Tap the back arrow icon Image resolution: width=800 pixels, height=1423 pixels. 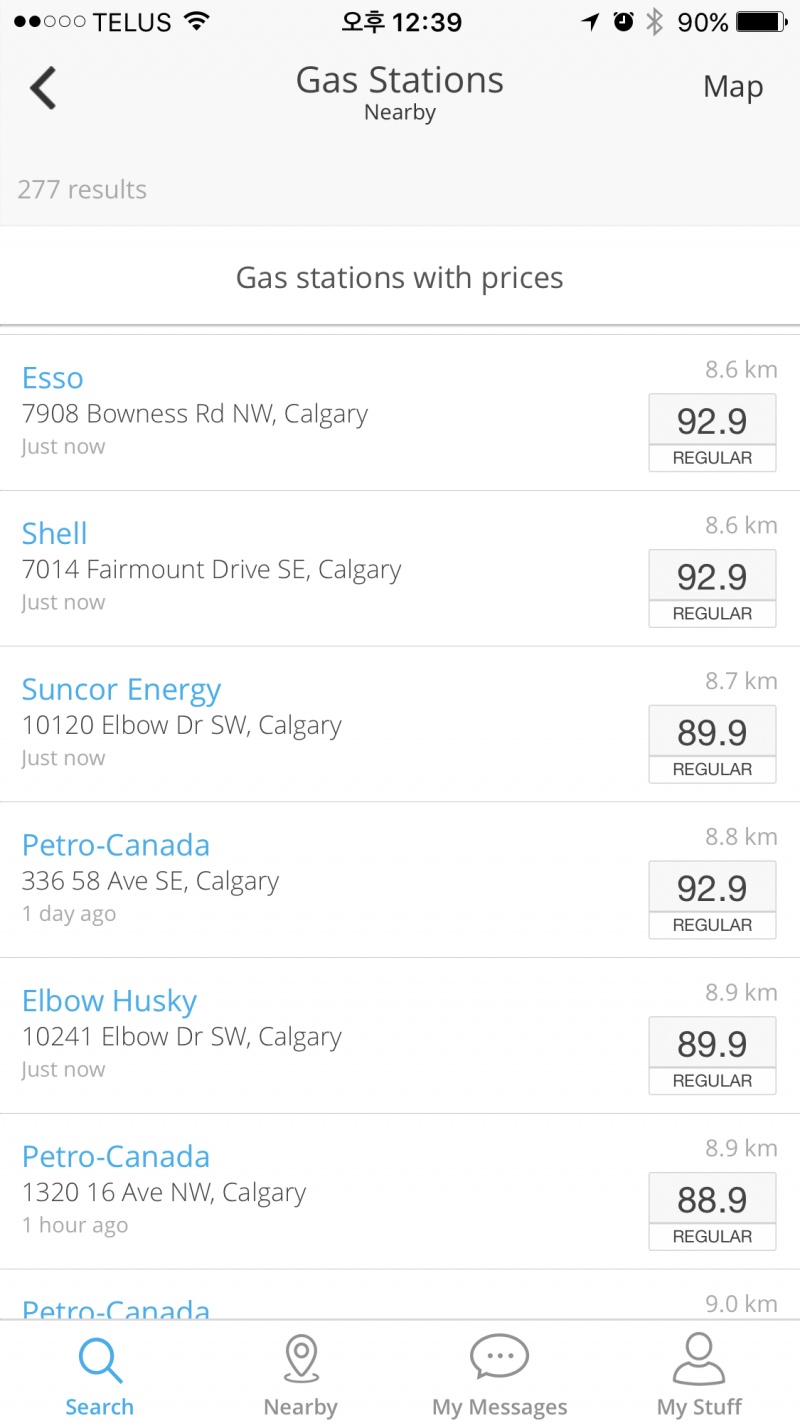click(x=44, y=88)
